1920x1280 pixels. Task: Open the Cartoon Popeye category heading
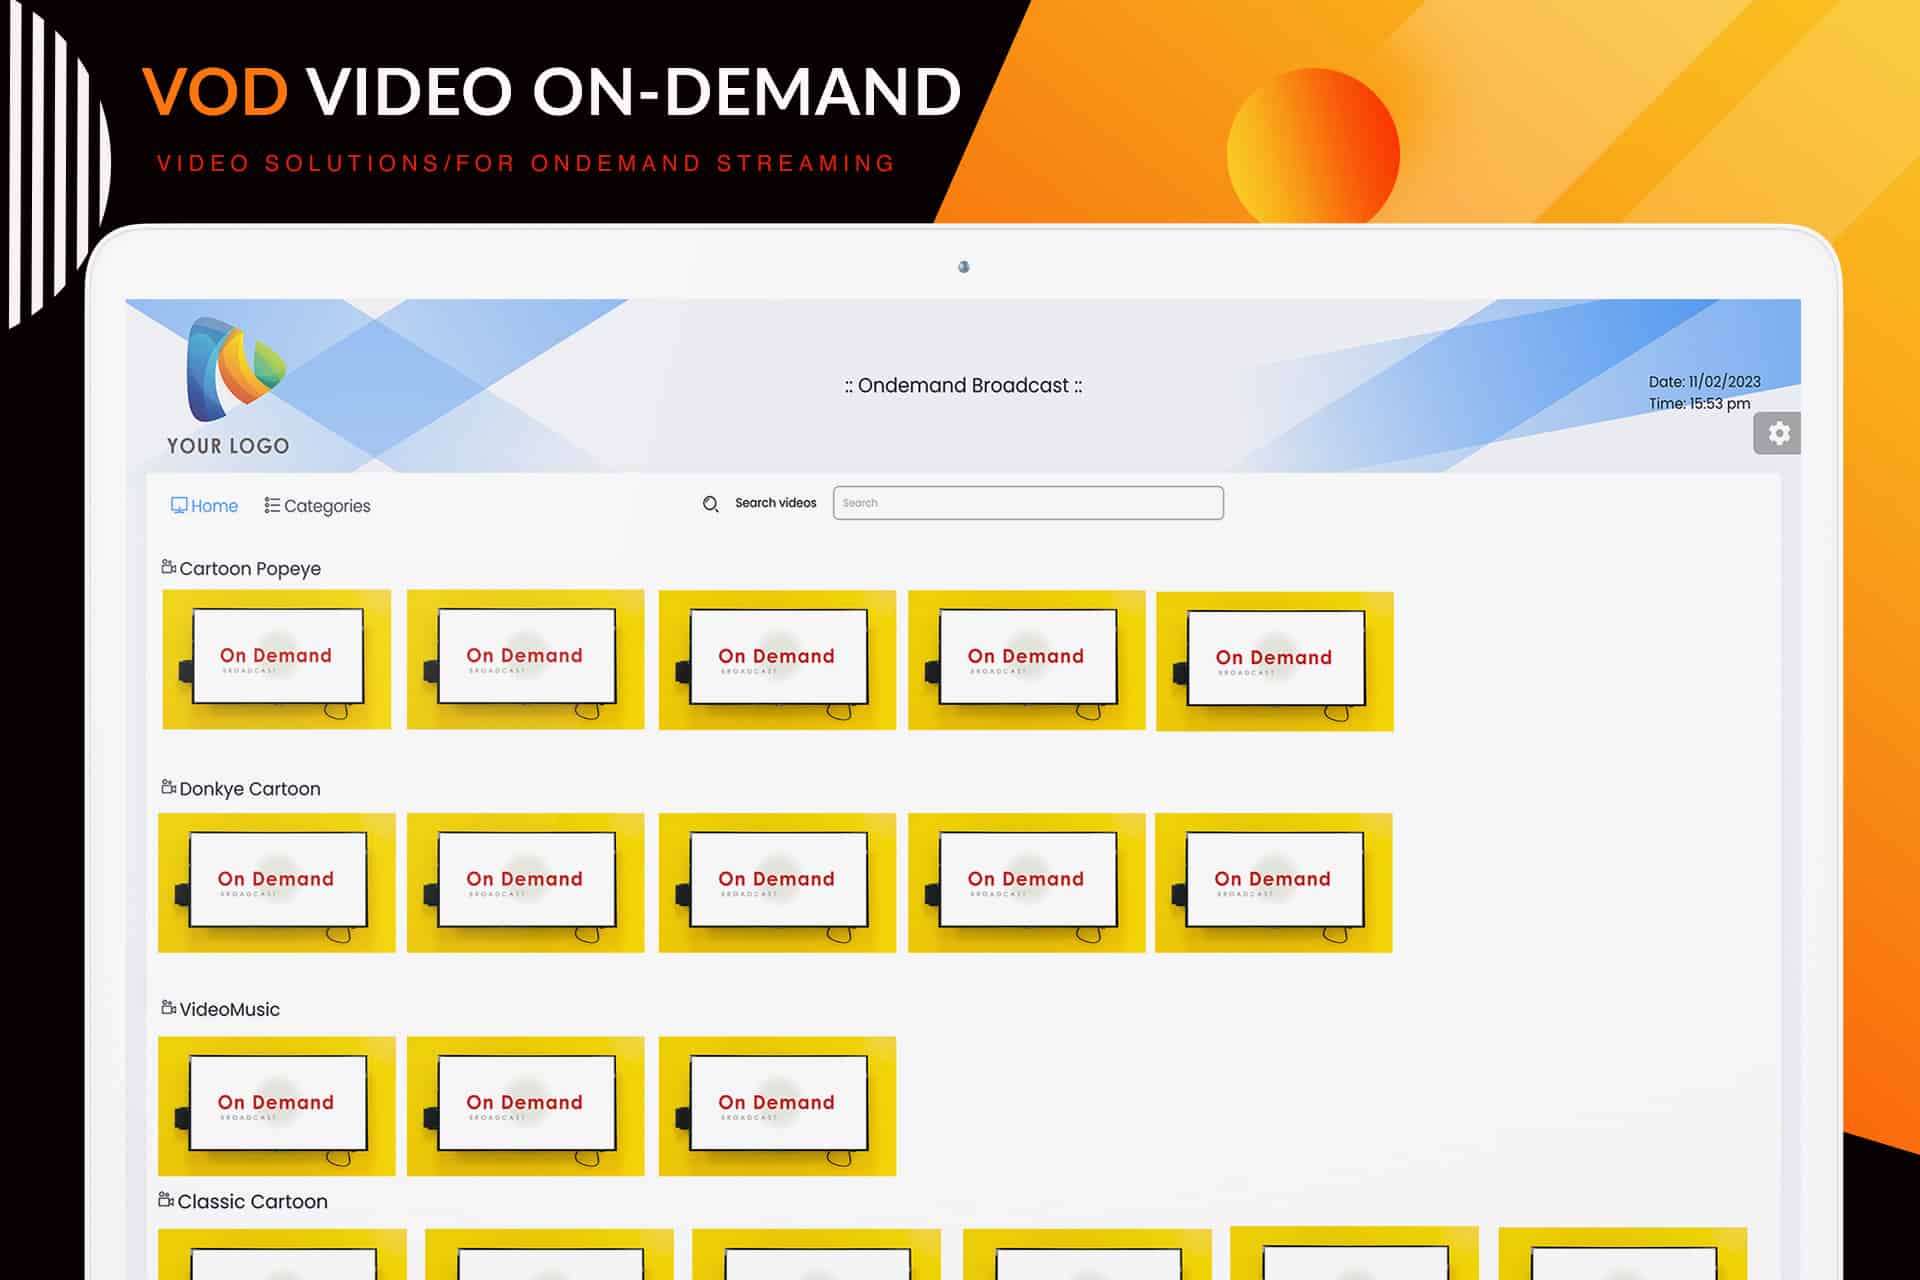(250, 568)
